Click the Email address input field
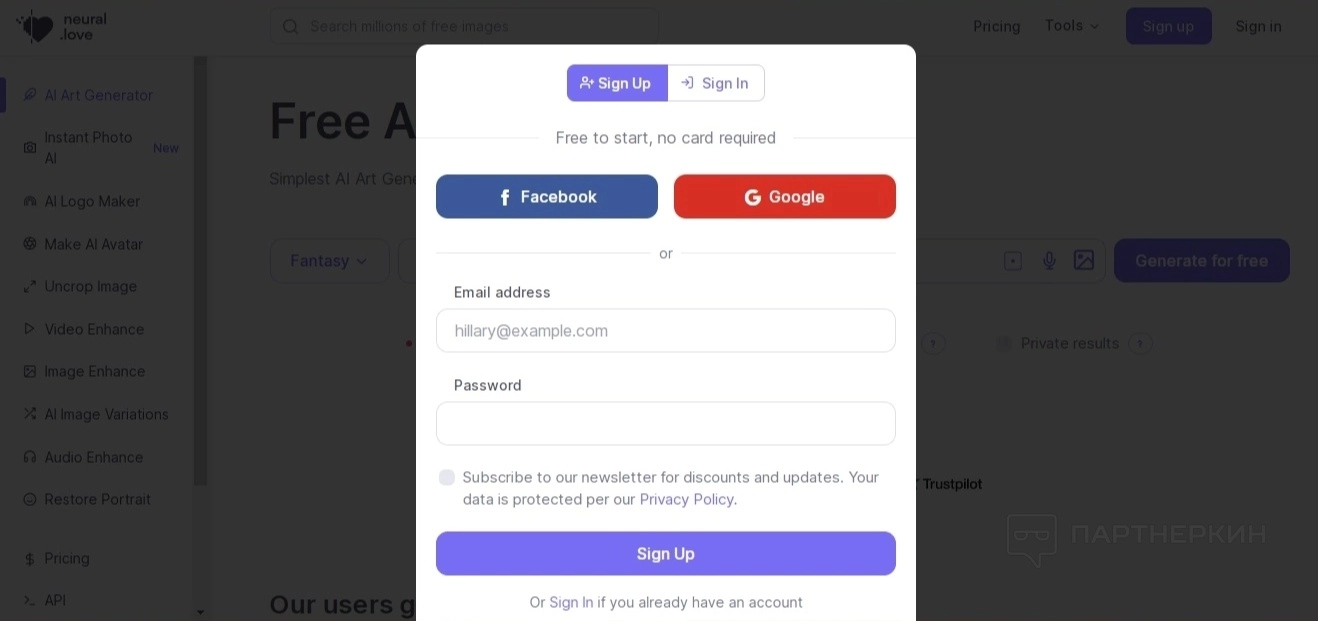Viewport: 1318px width, 621px height. point(666,331)
